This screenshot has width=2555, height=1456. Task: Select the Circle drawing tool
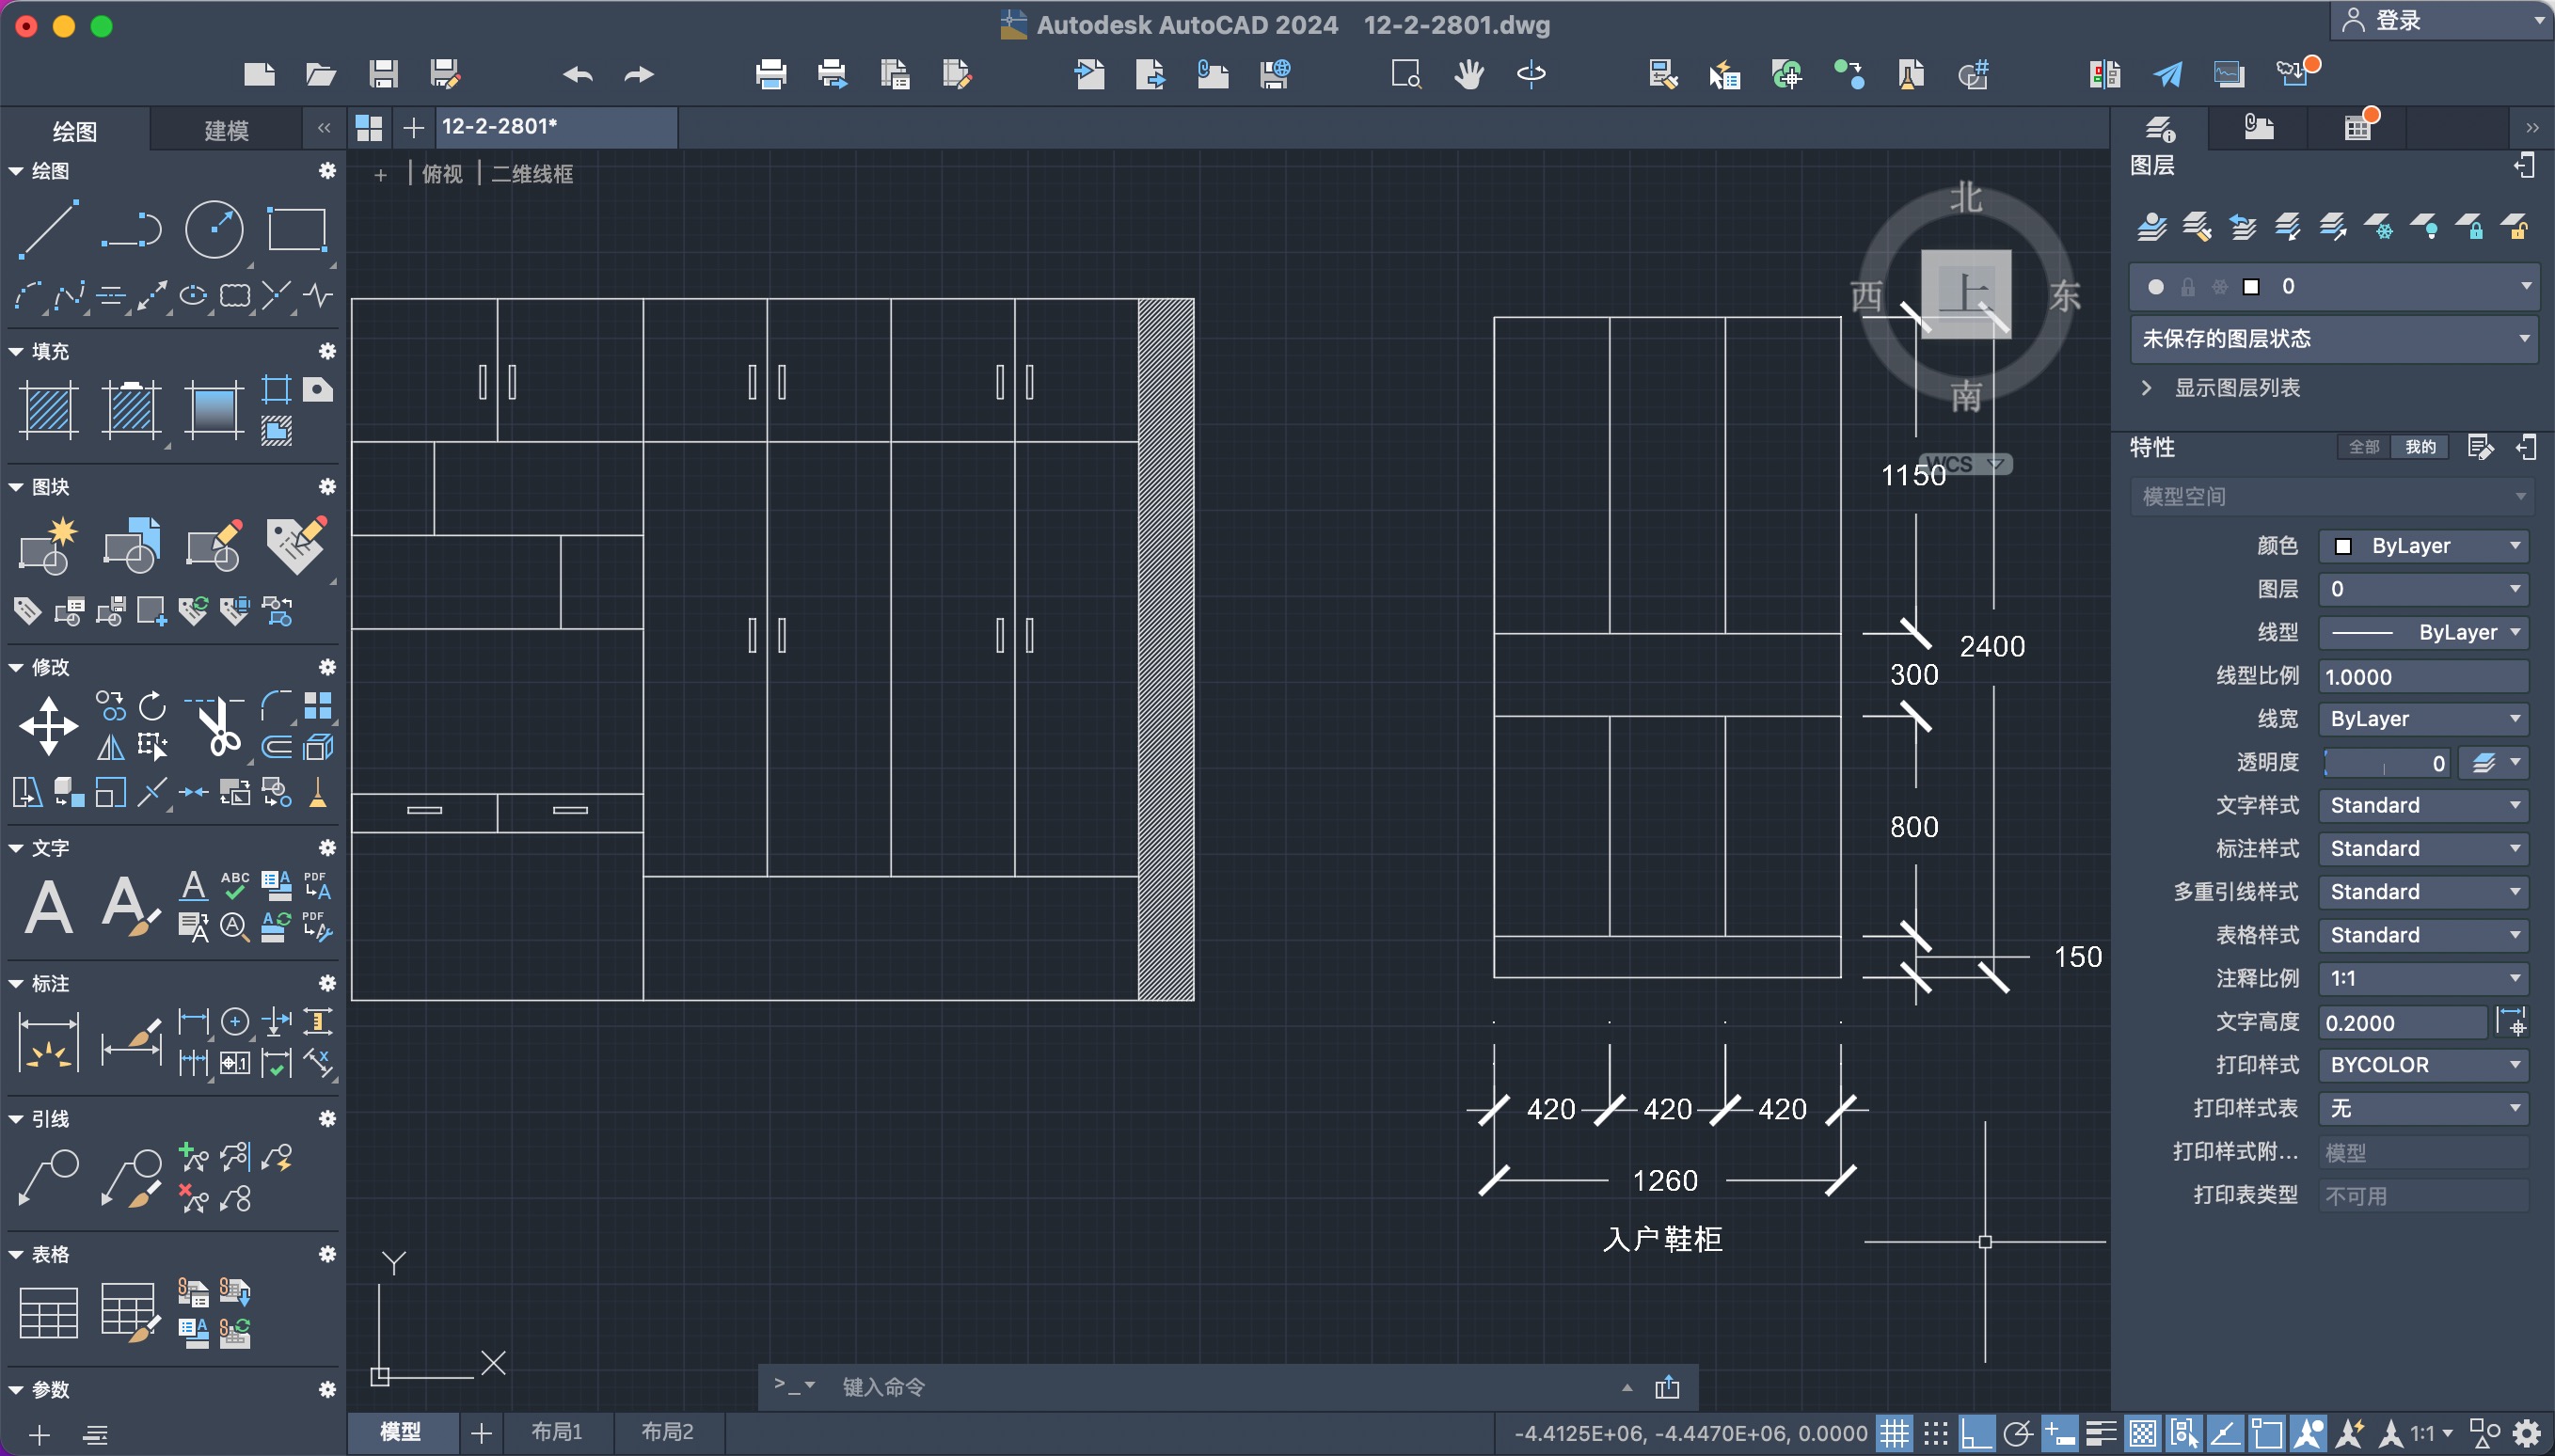[214, 229]
